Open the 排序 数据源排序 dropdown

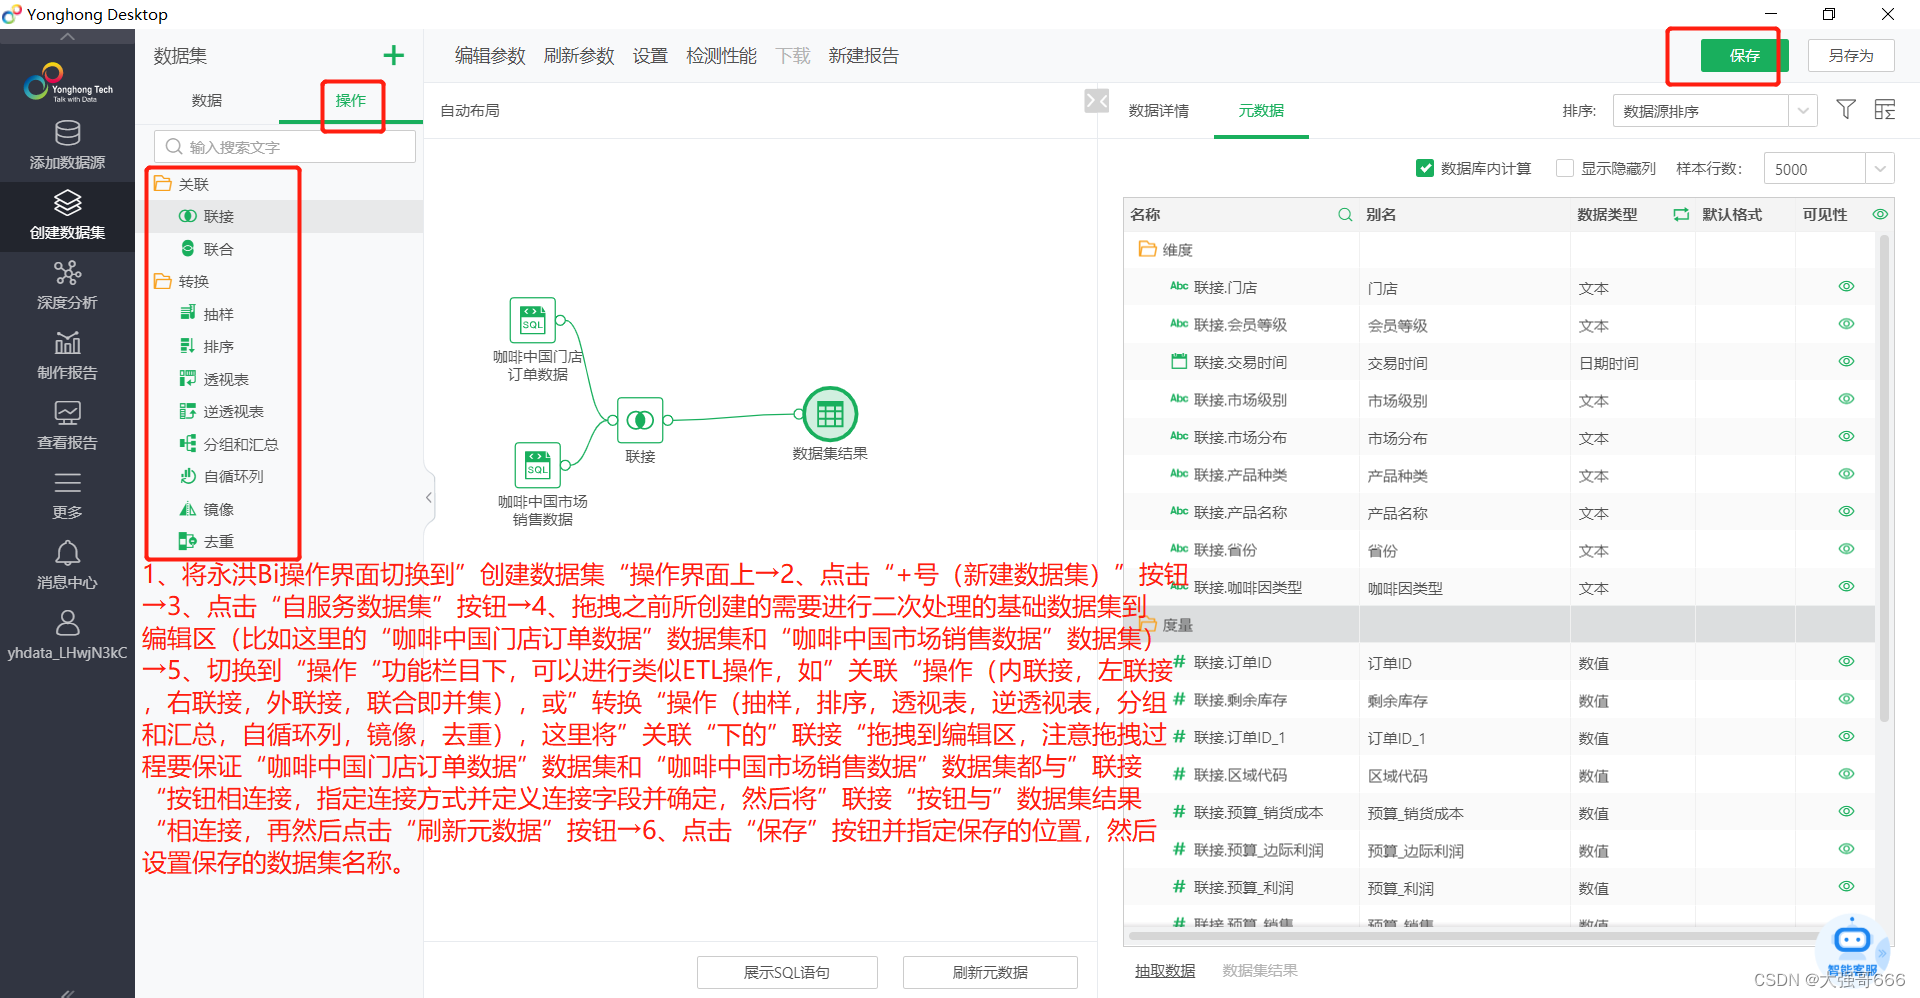click(1714, 111)
